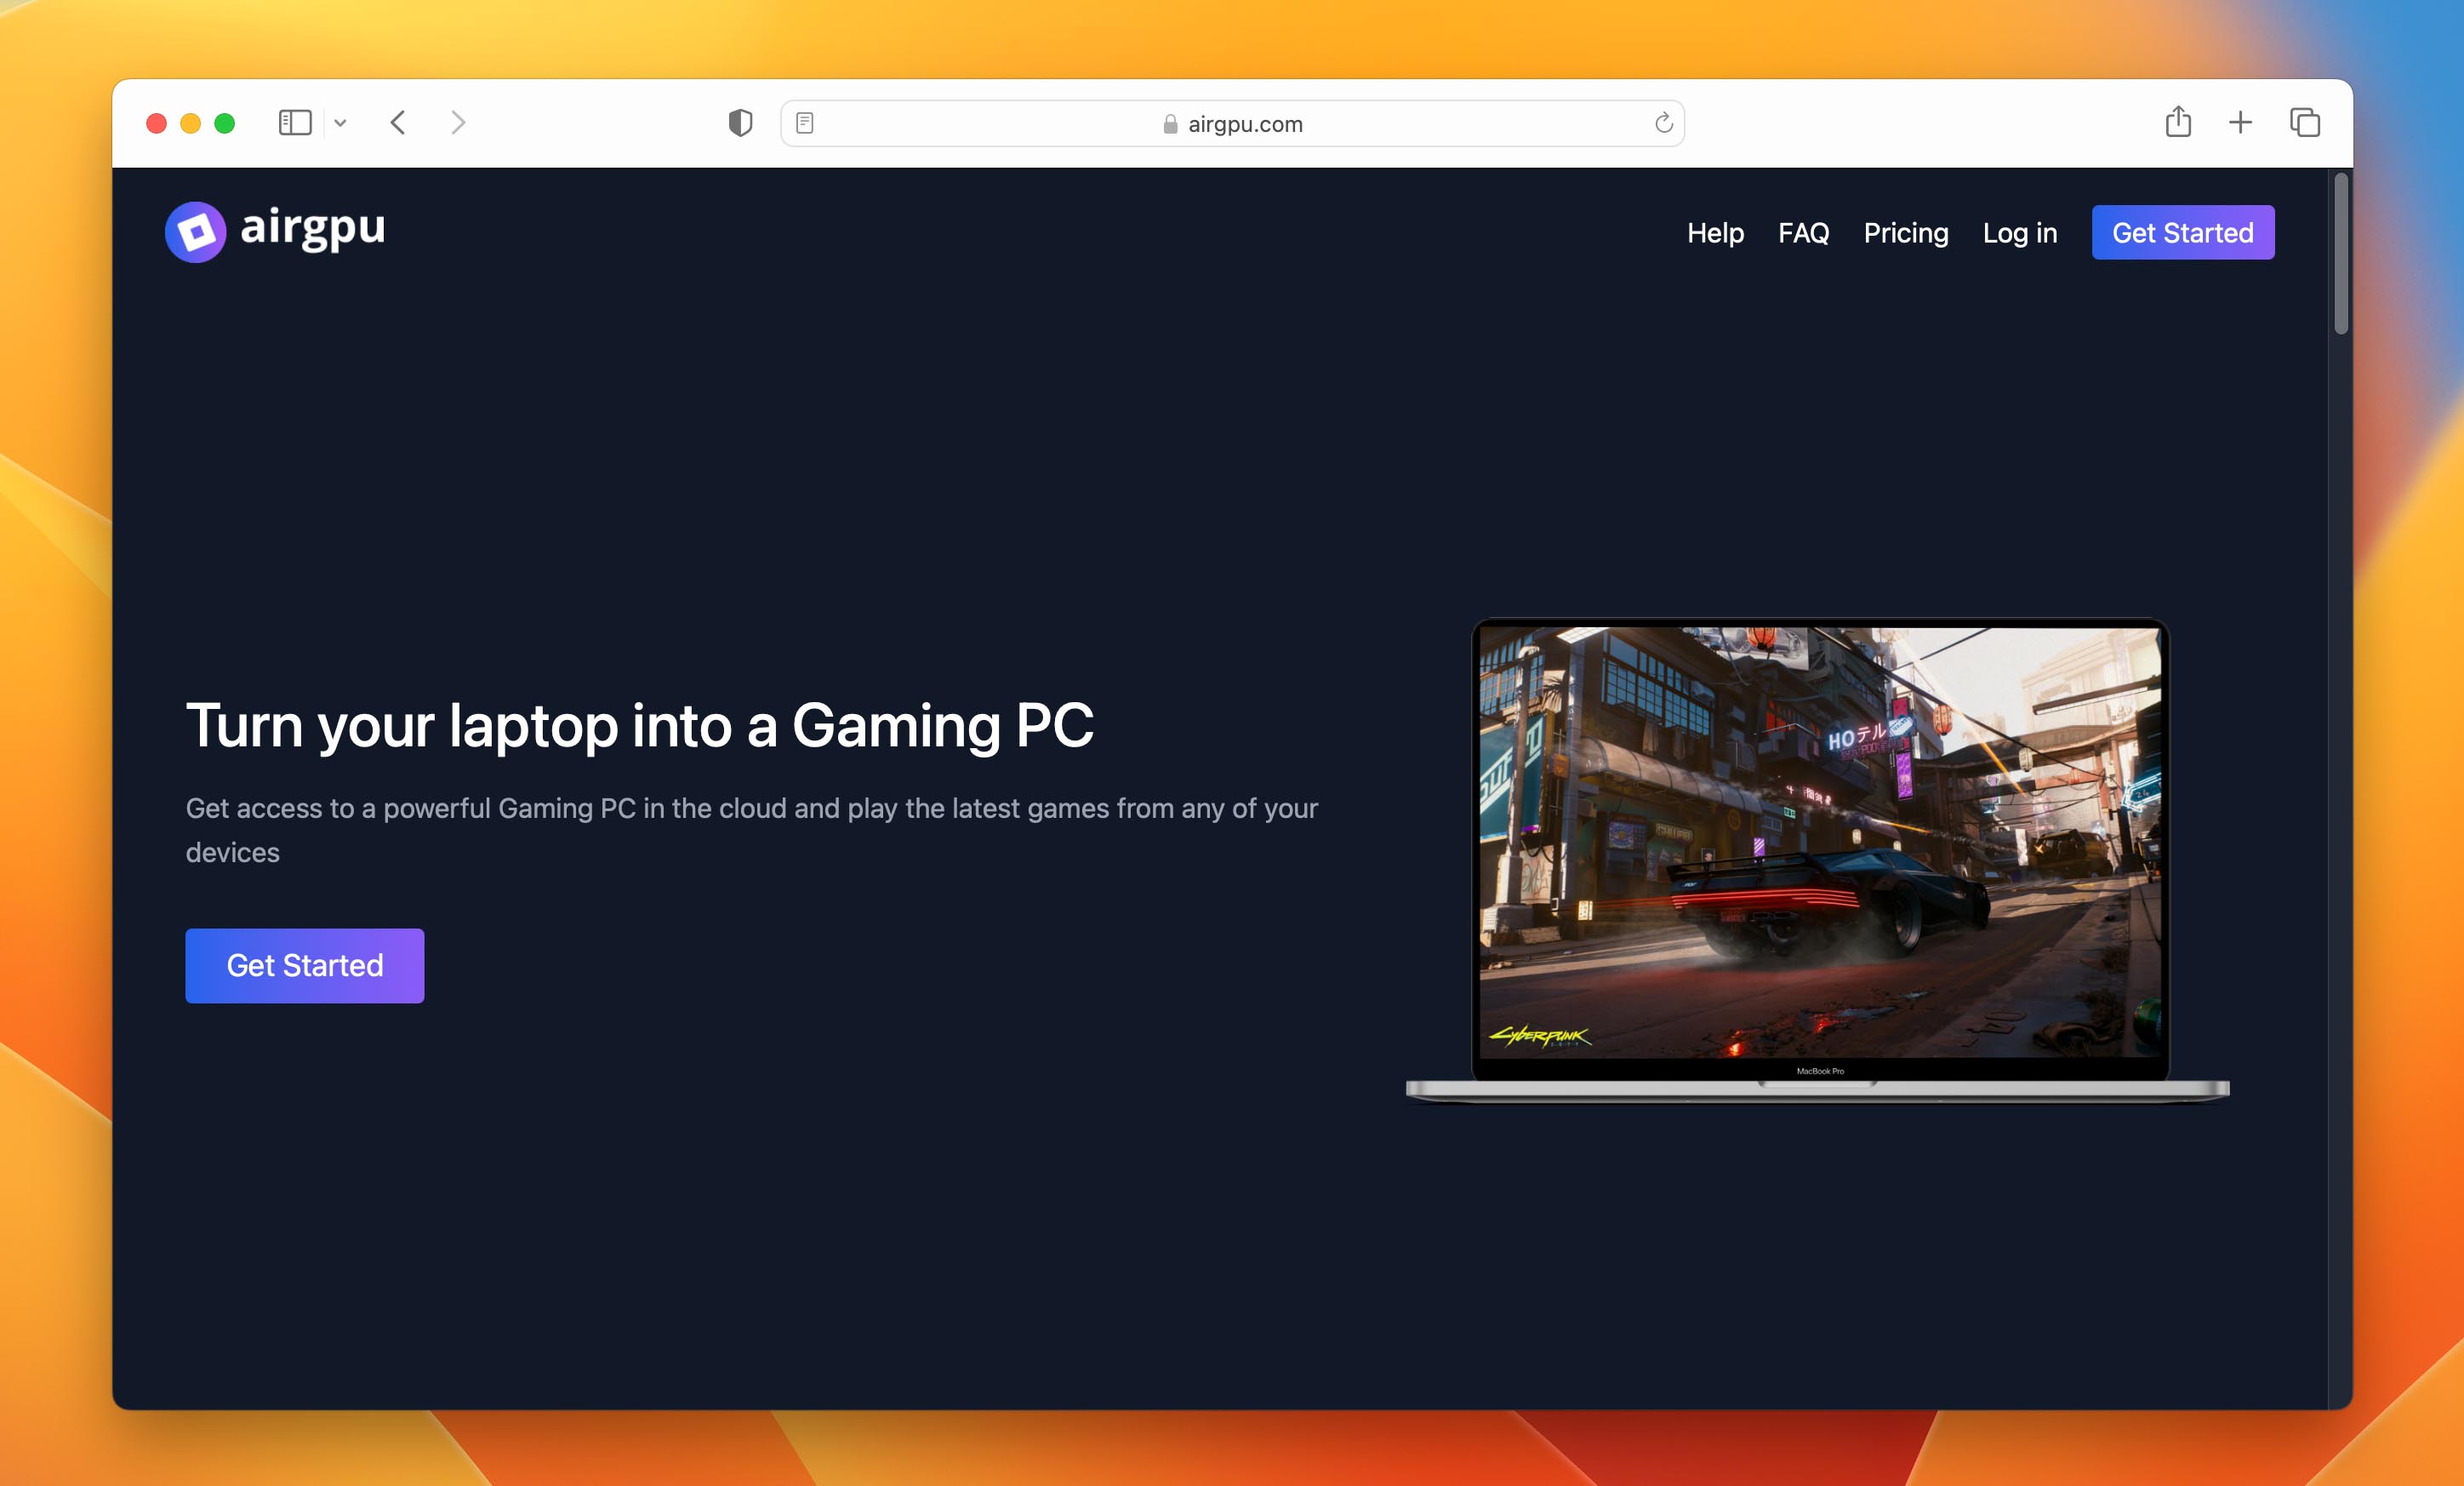Add a new tab with the plus icon

tap(2240, 123)
